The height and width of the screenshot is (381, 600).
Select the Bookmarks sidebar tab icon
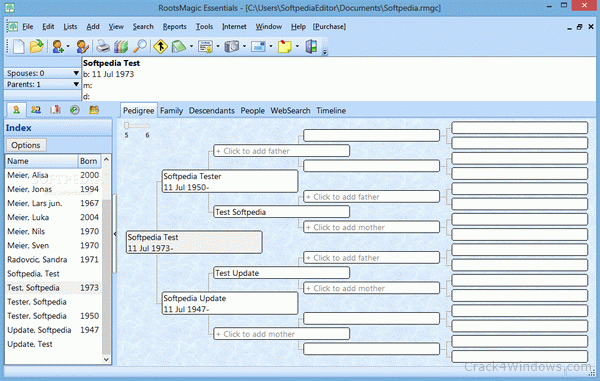coord(55,110)
